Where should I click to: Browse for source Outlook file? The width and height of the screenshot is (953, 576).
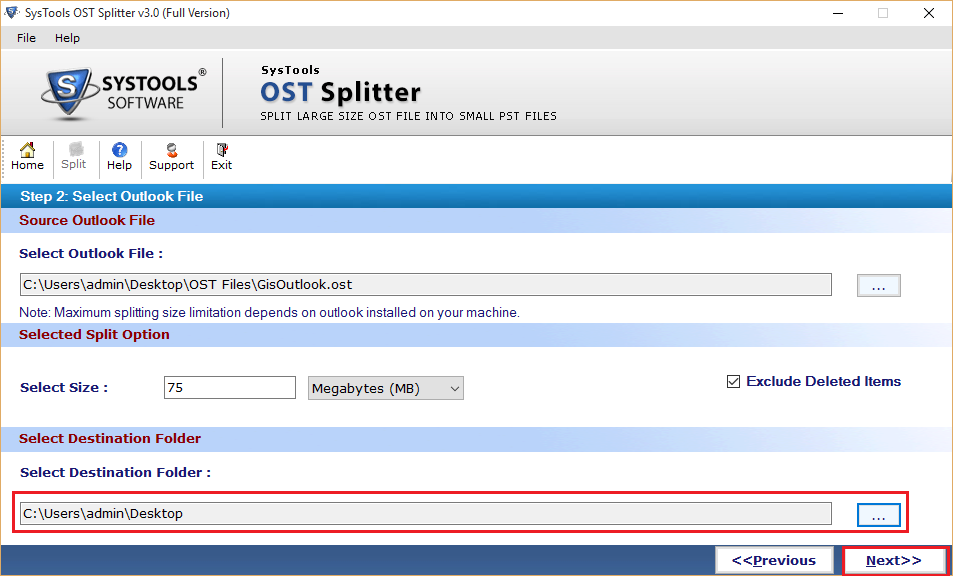pos(879,286)
